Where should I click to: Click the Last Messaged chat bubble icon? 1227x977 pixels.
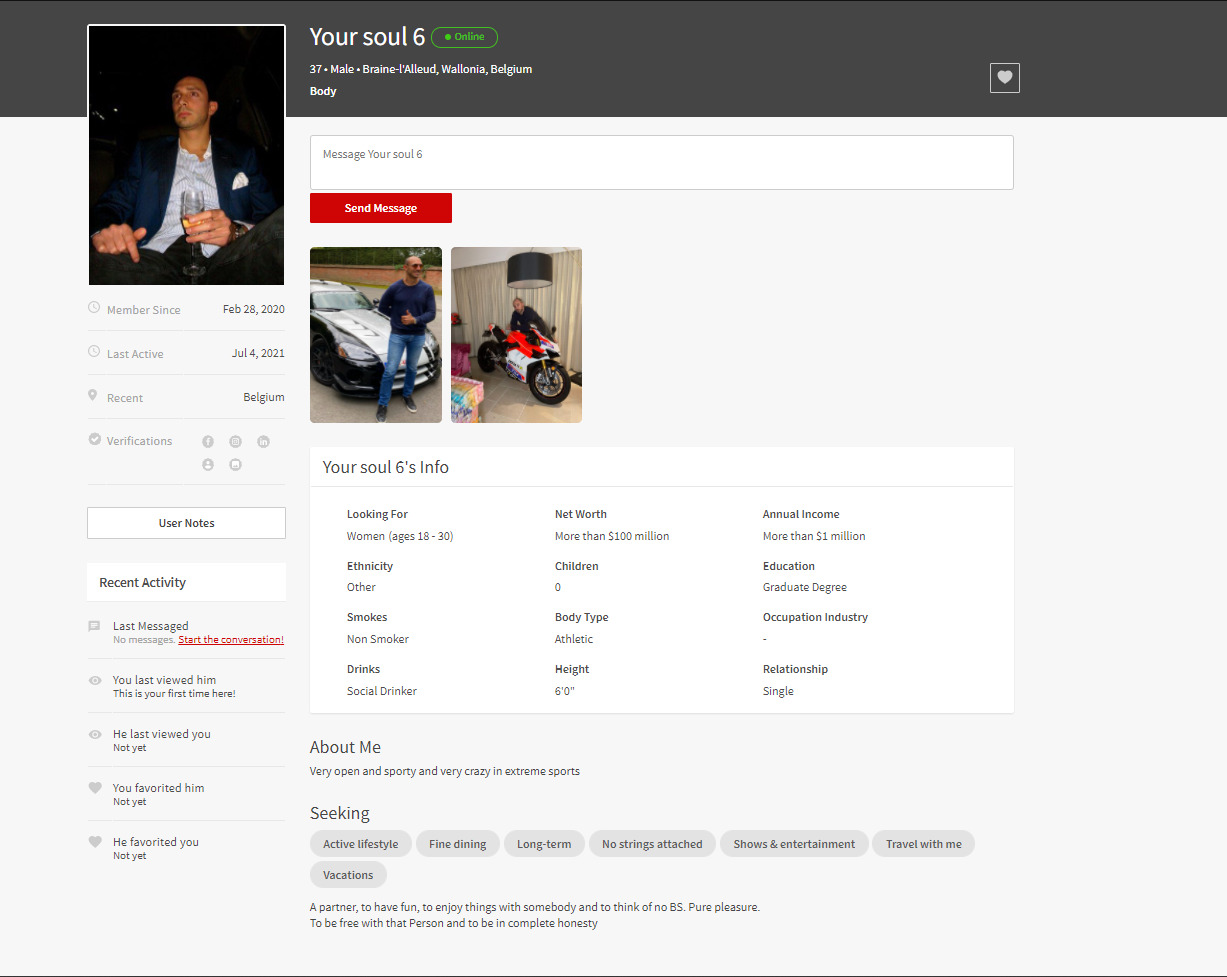point(95,627)
